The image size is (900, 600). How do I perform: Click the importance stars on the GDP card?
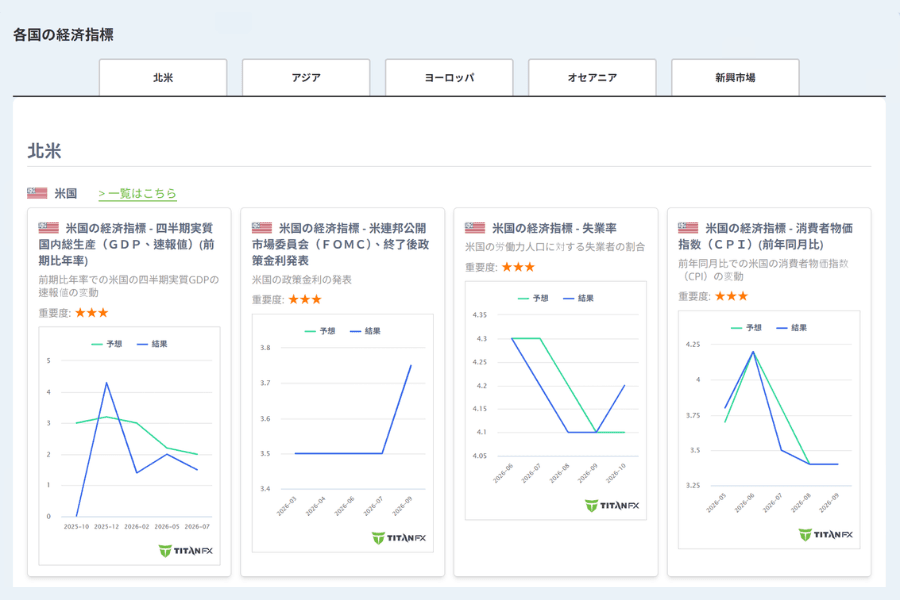click(92, 313)
